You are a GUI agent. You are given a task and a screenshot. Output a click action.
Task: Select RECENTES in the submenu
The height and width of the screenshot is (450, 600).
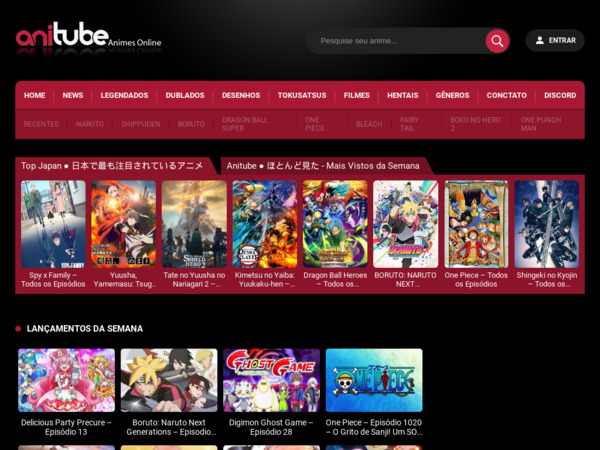point(41,124)
